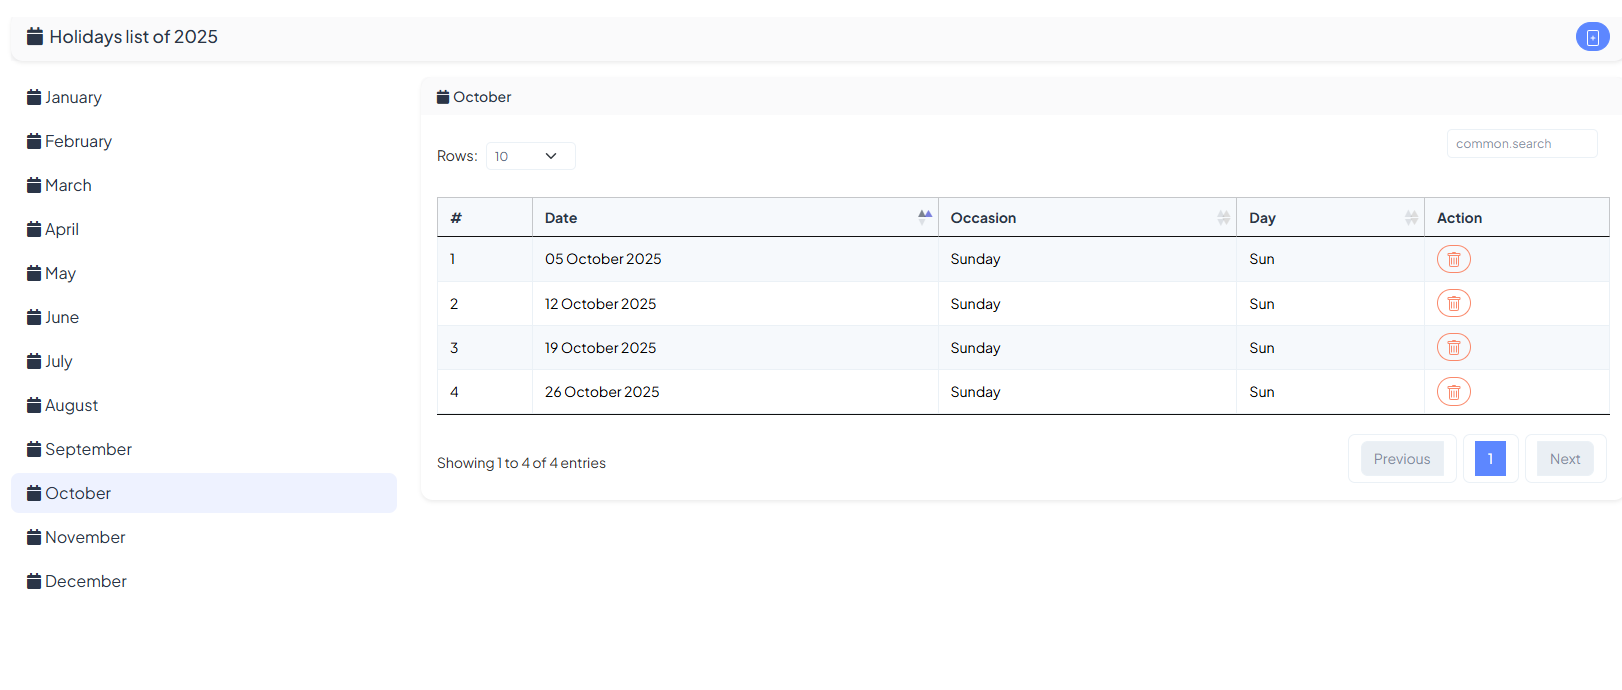Delete the 12 October 2025 holiday
The width and height of the screenshot is (1622, 690).
(1453, 304)
